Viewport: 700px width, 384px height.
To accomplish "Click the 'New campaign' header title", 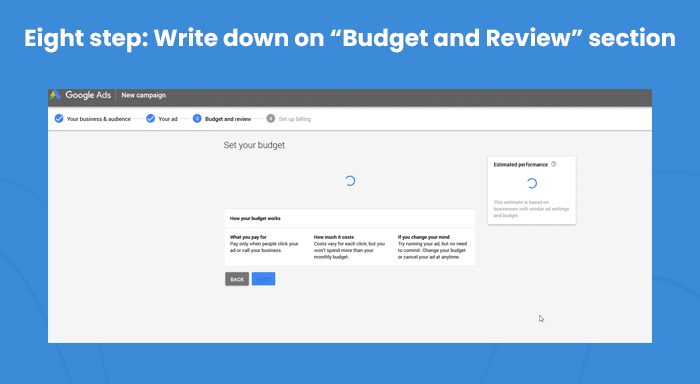I will pos(143,95).
